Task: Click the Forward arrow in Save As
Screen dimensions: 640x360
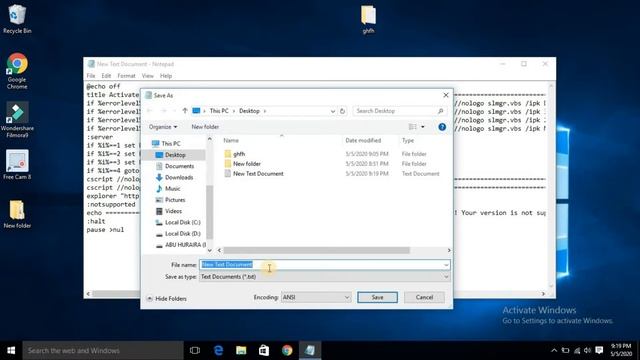Action: [163, 111]
